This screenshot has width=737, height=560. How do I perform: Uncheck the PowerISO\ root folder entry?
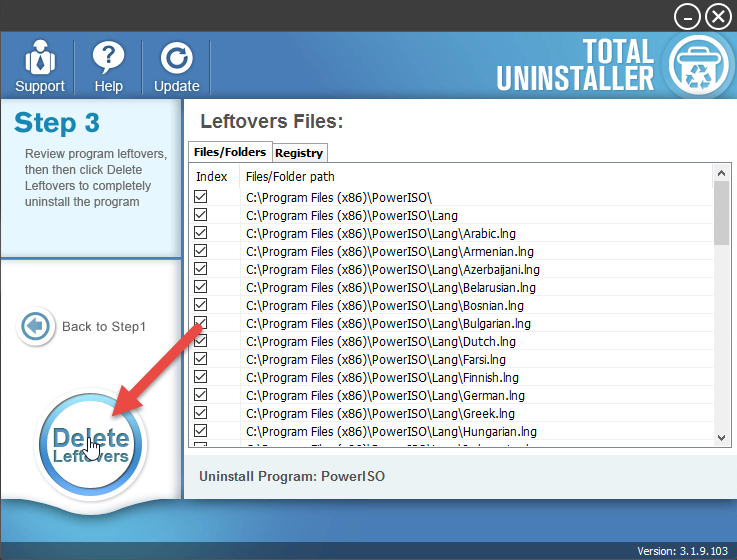(201, 197)
